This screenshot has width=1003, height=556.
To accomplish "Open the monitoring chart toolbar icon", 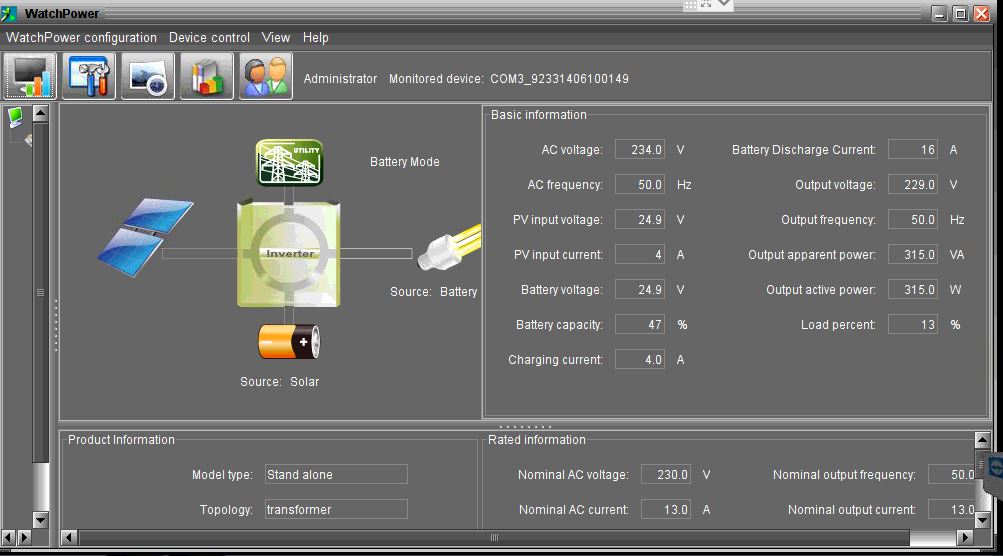I will tap(30, 76).
